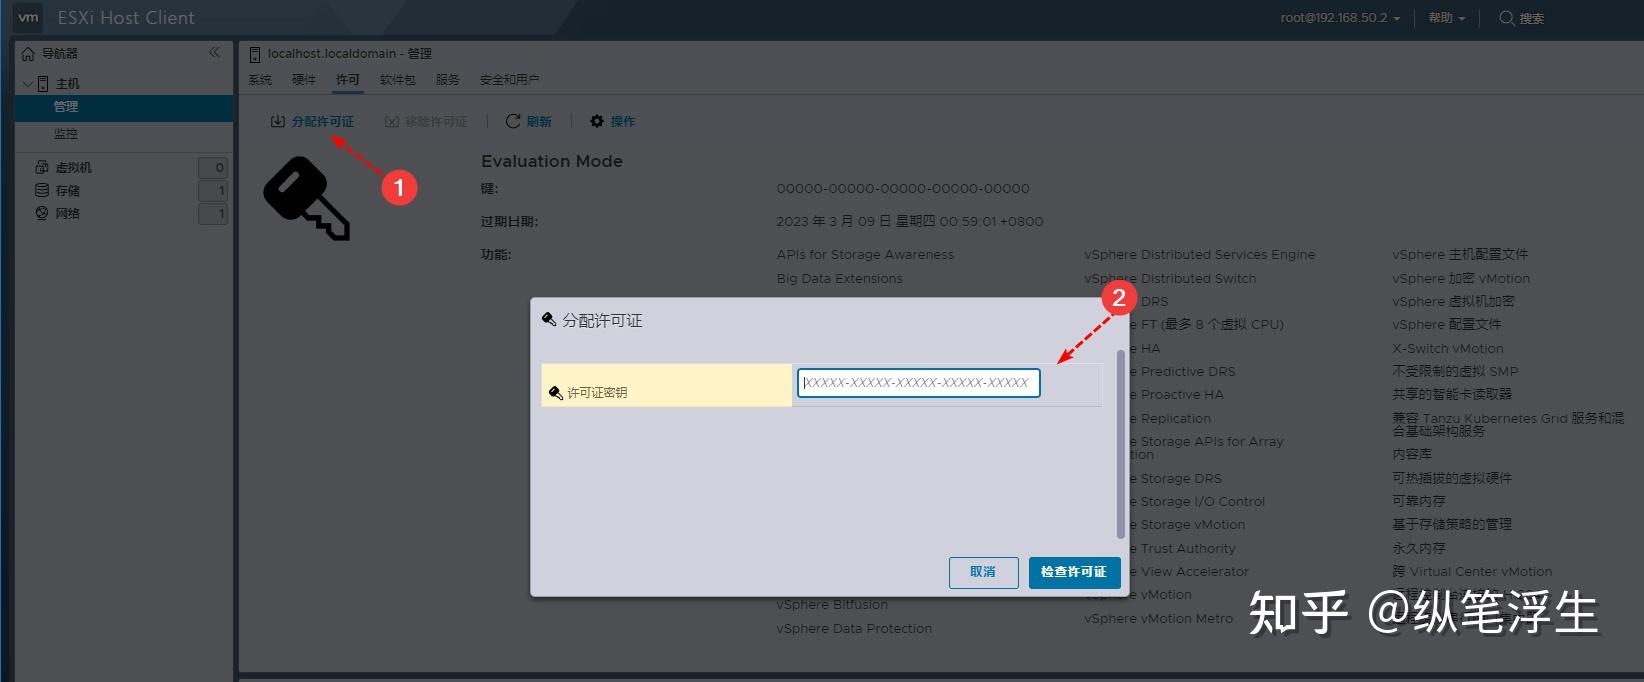
Task: Open the Services tab
Action: 448,80
